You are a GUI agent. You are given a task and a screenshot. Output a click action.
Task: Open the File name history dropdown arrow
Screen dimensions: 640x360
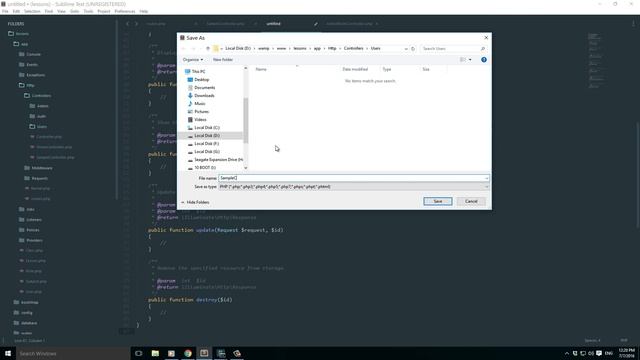pos(487,178)
